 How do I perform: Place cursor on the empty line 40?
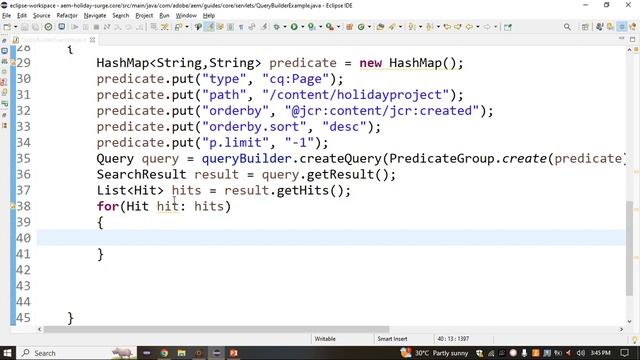(x=331, y=238)
